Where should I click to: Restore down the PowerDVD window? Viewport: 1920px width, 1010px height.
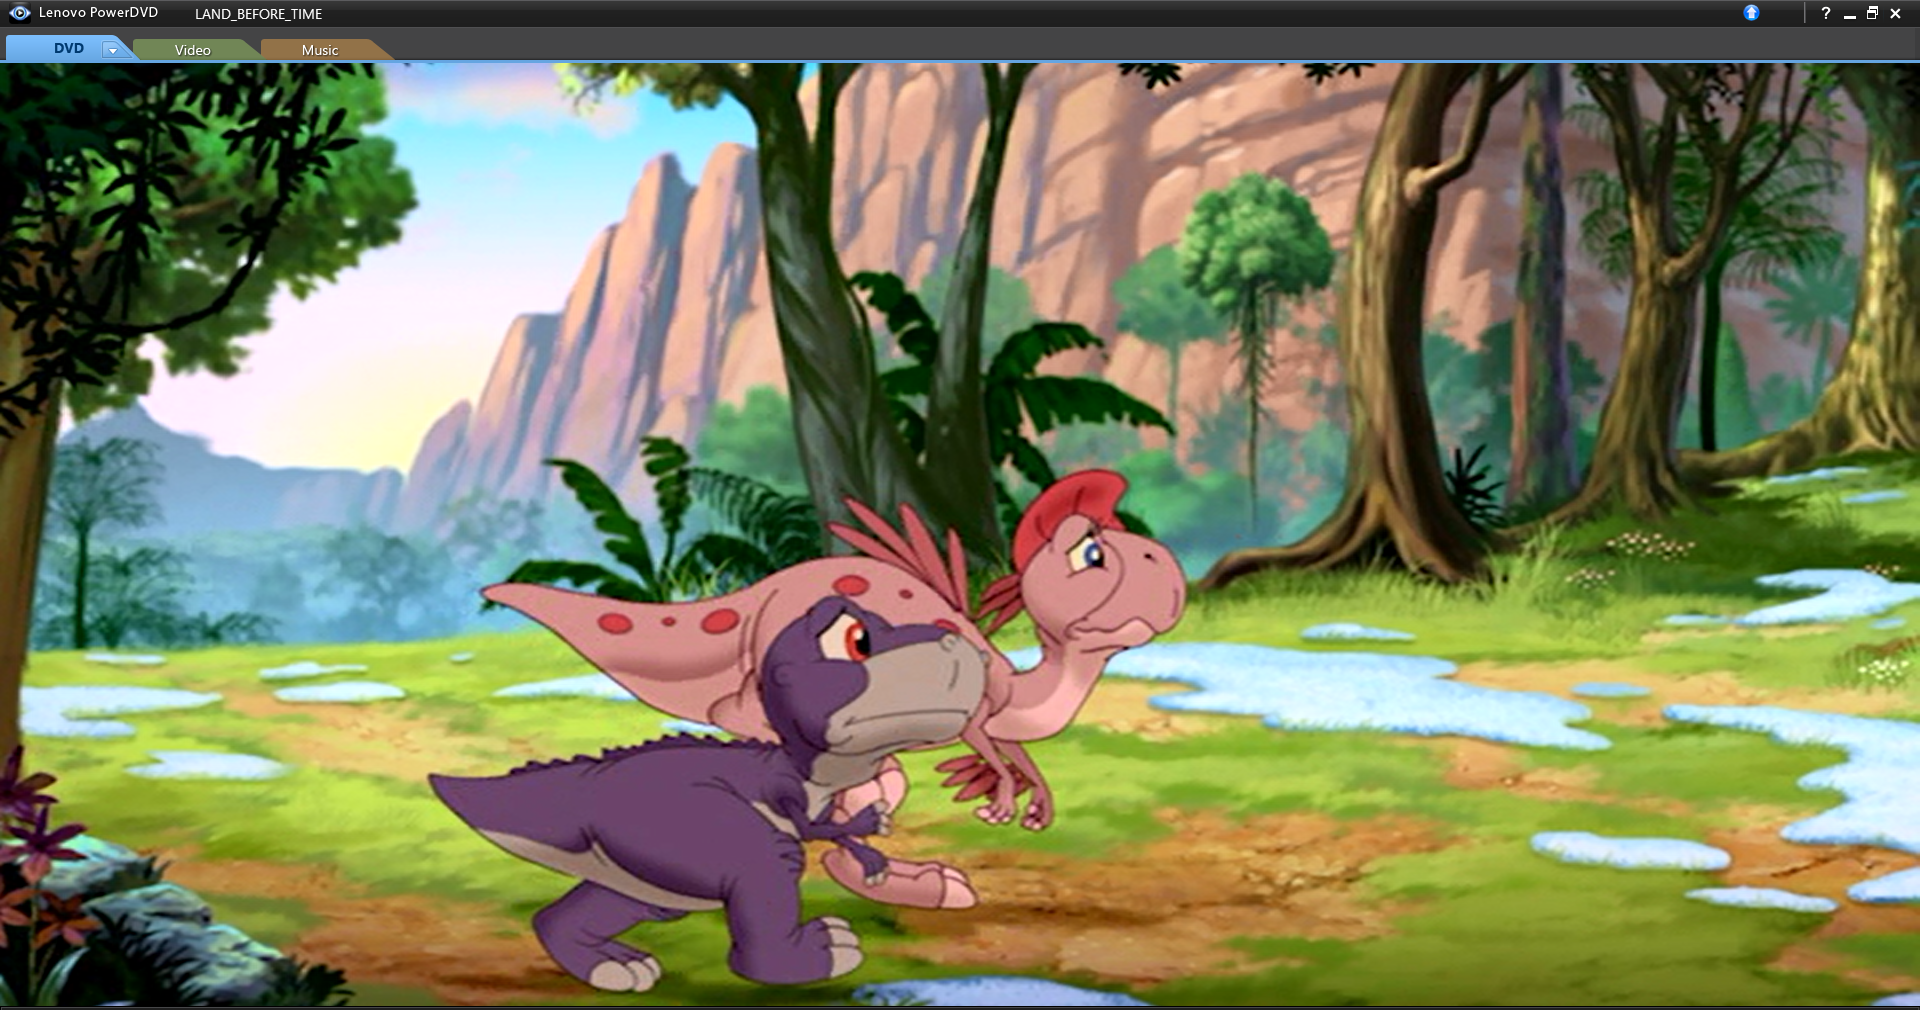(1872, 13)
